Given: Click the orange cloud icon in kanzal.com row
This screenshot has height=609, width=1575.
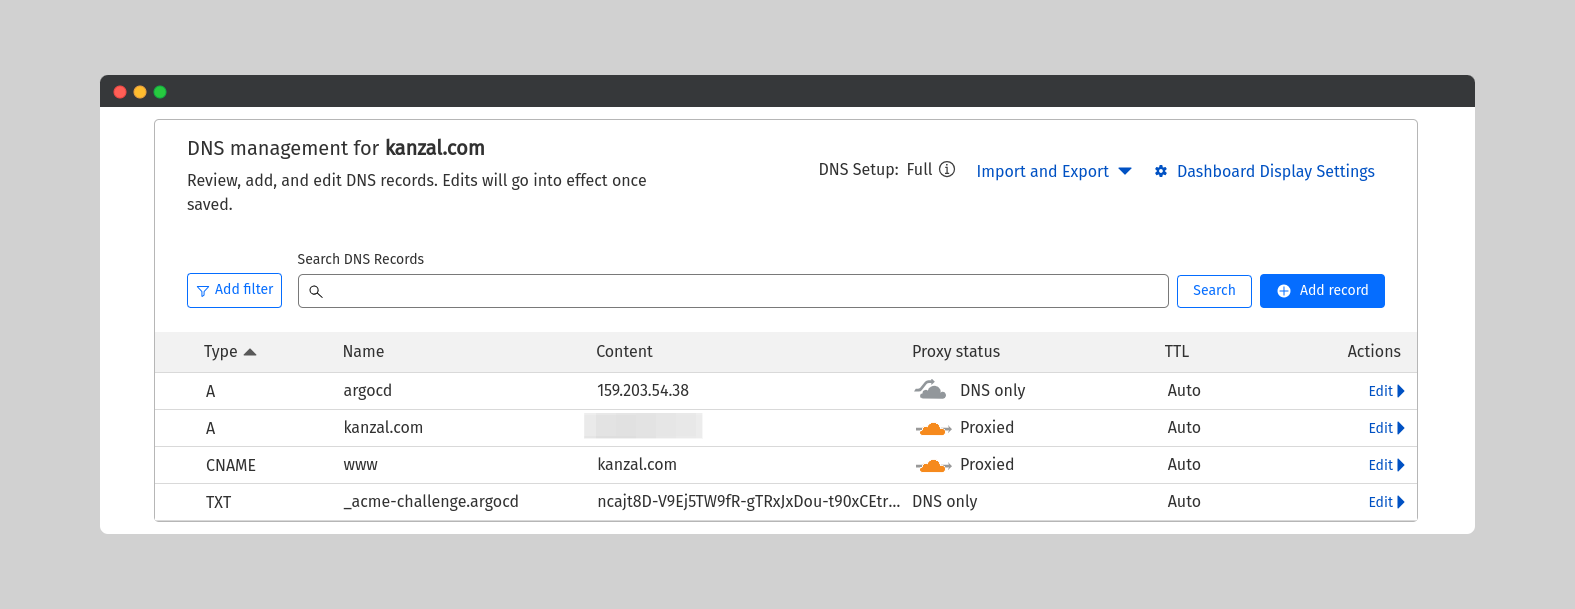Looking at the screenshot, I should [x=933, y=428].
